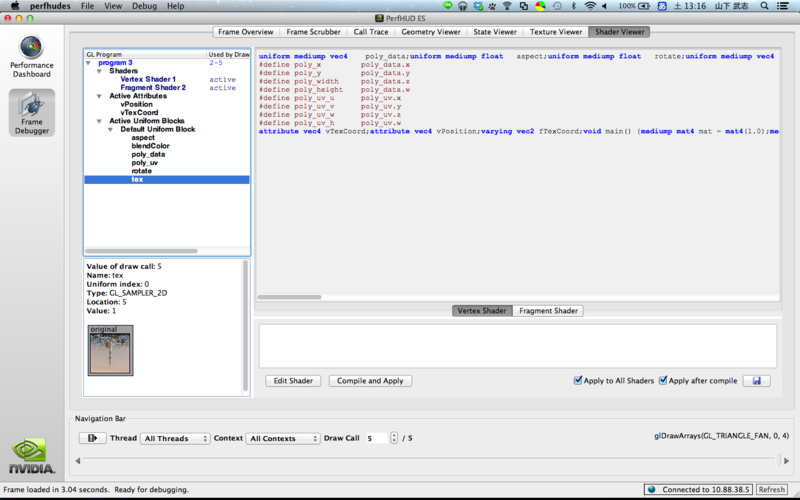Image resolution: width=800 pixels, height=500 pixels.
Task: Click the Refresh button
Action: (771, 489)
